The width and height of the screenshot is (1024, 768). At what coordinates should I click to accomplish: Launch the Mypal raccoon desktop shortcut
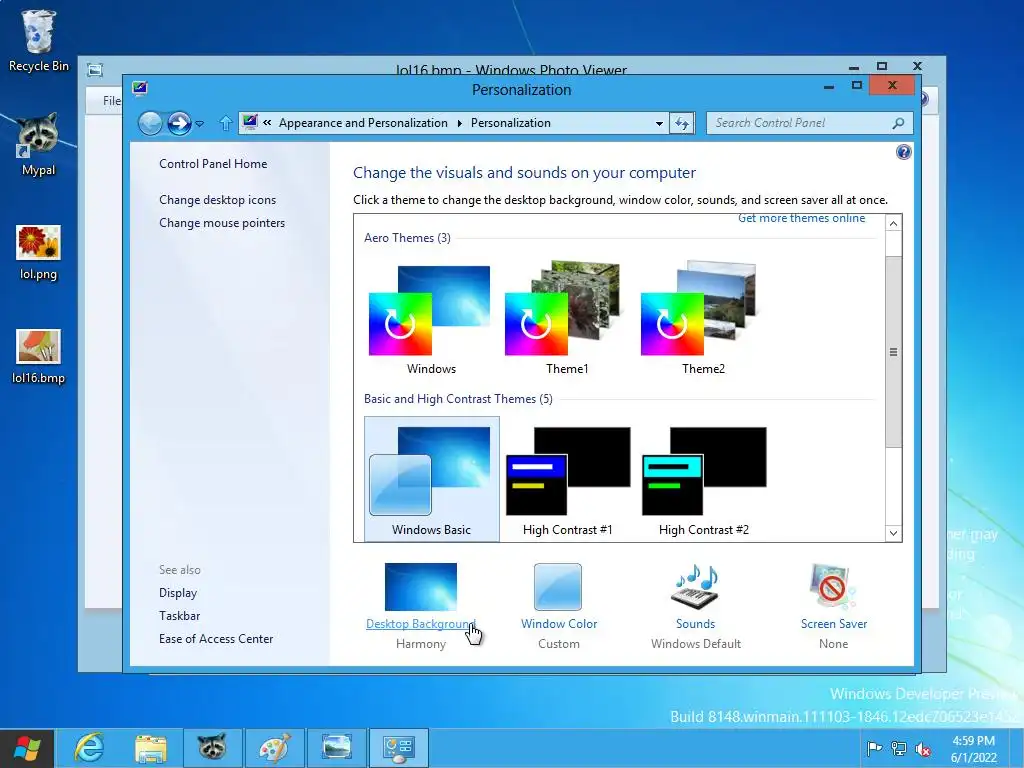point(38,145)
